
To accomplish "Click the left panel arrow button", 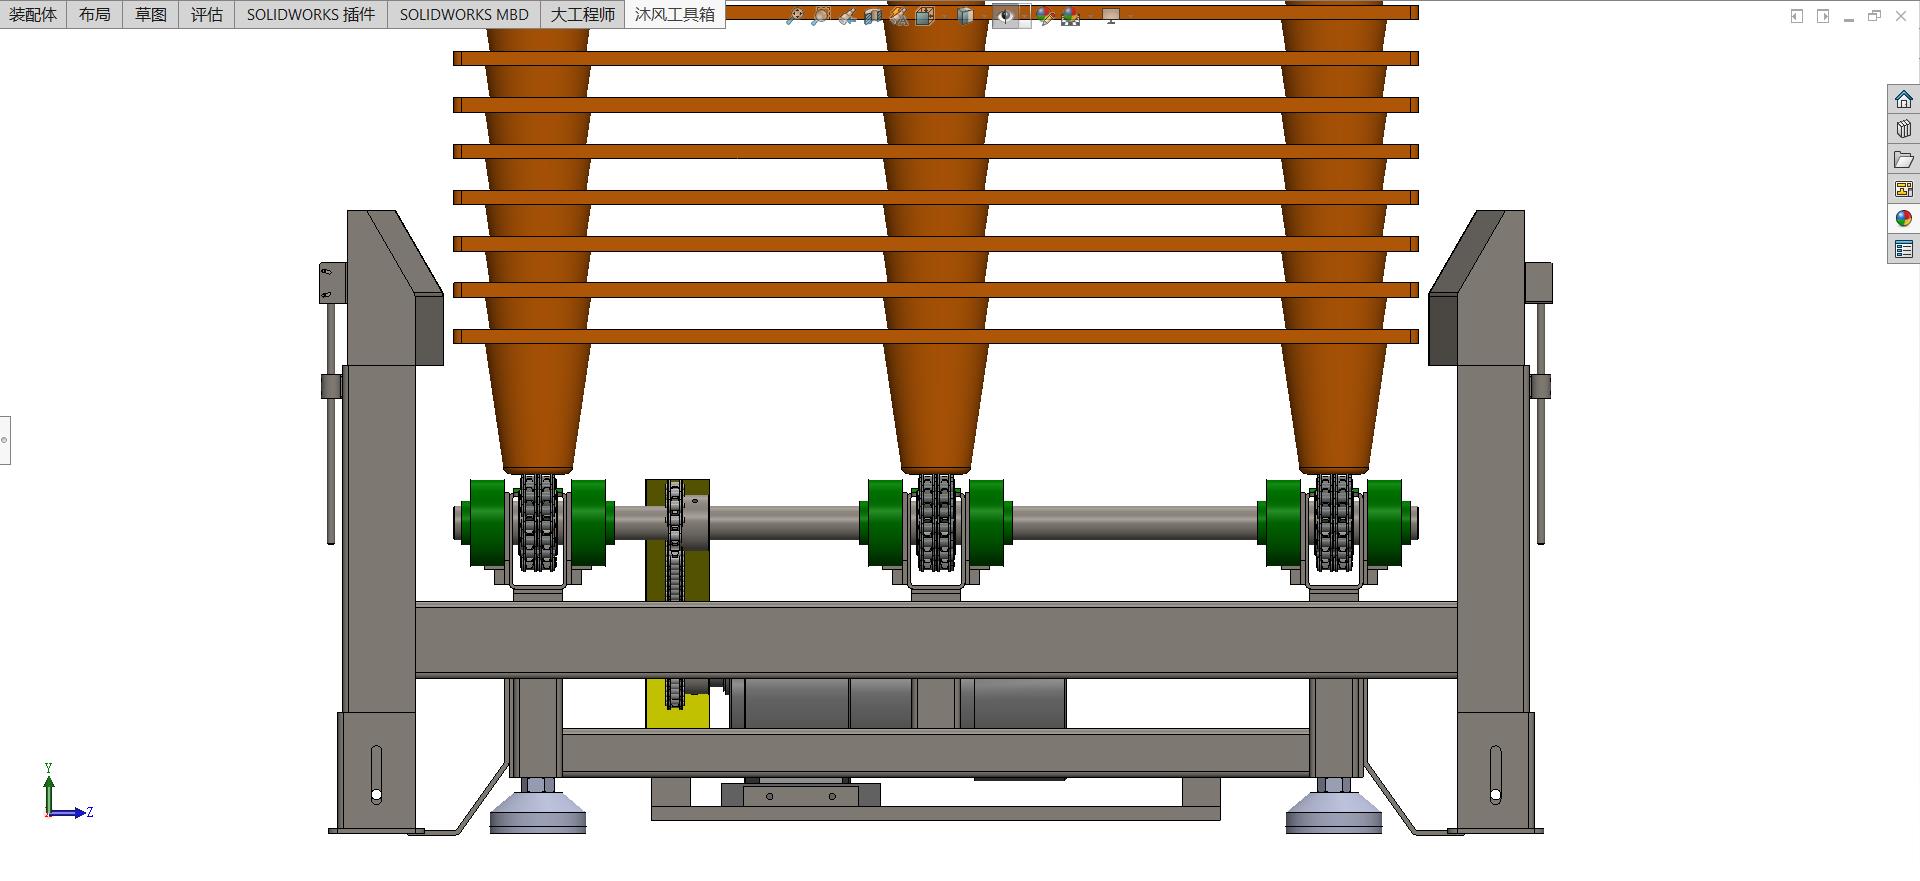I will click(x=1797, y=16).
